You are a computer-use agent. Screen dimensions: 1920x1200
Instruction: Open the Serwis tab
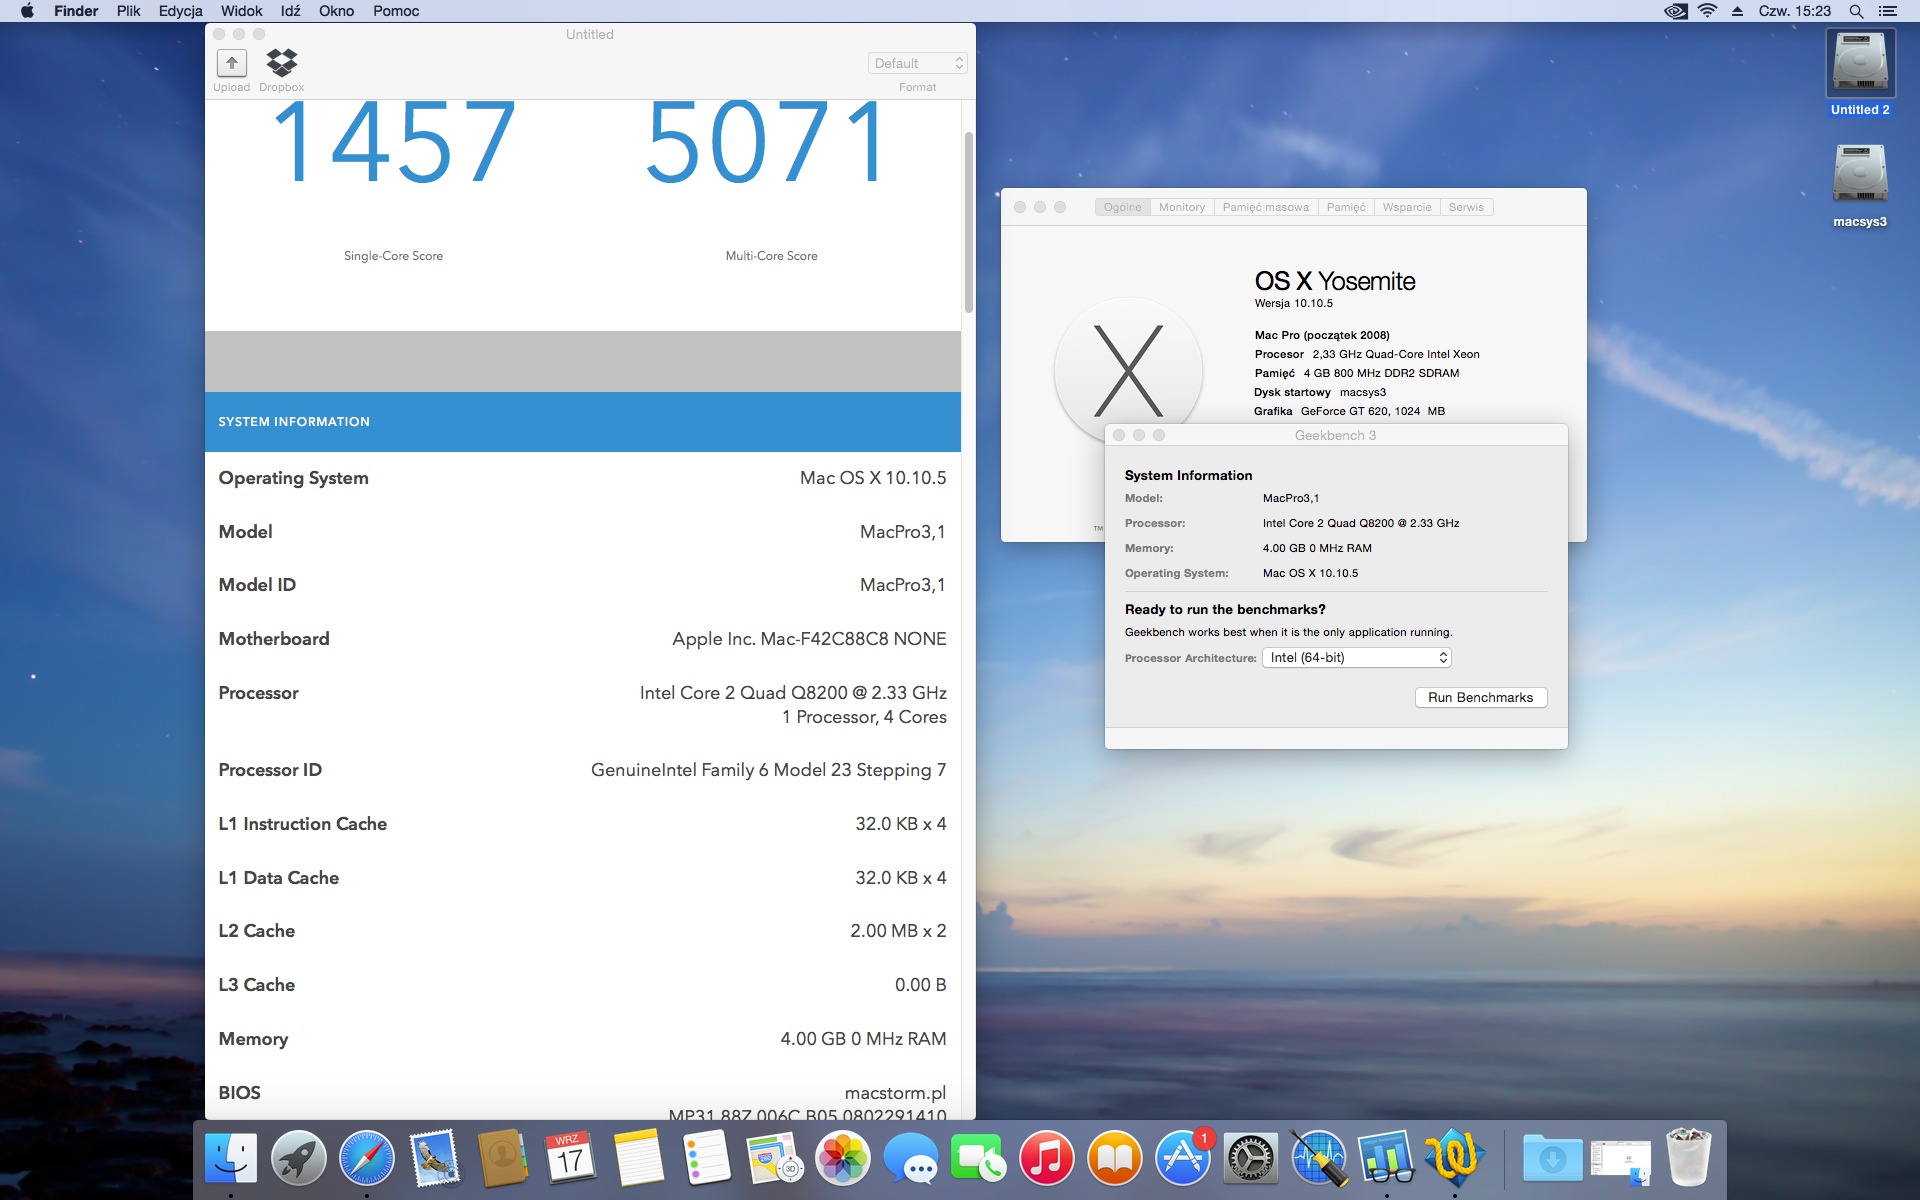[1466, 207]
